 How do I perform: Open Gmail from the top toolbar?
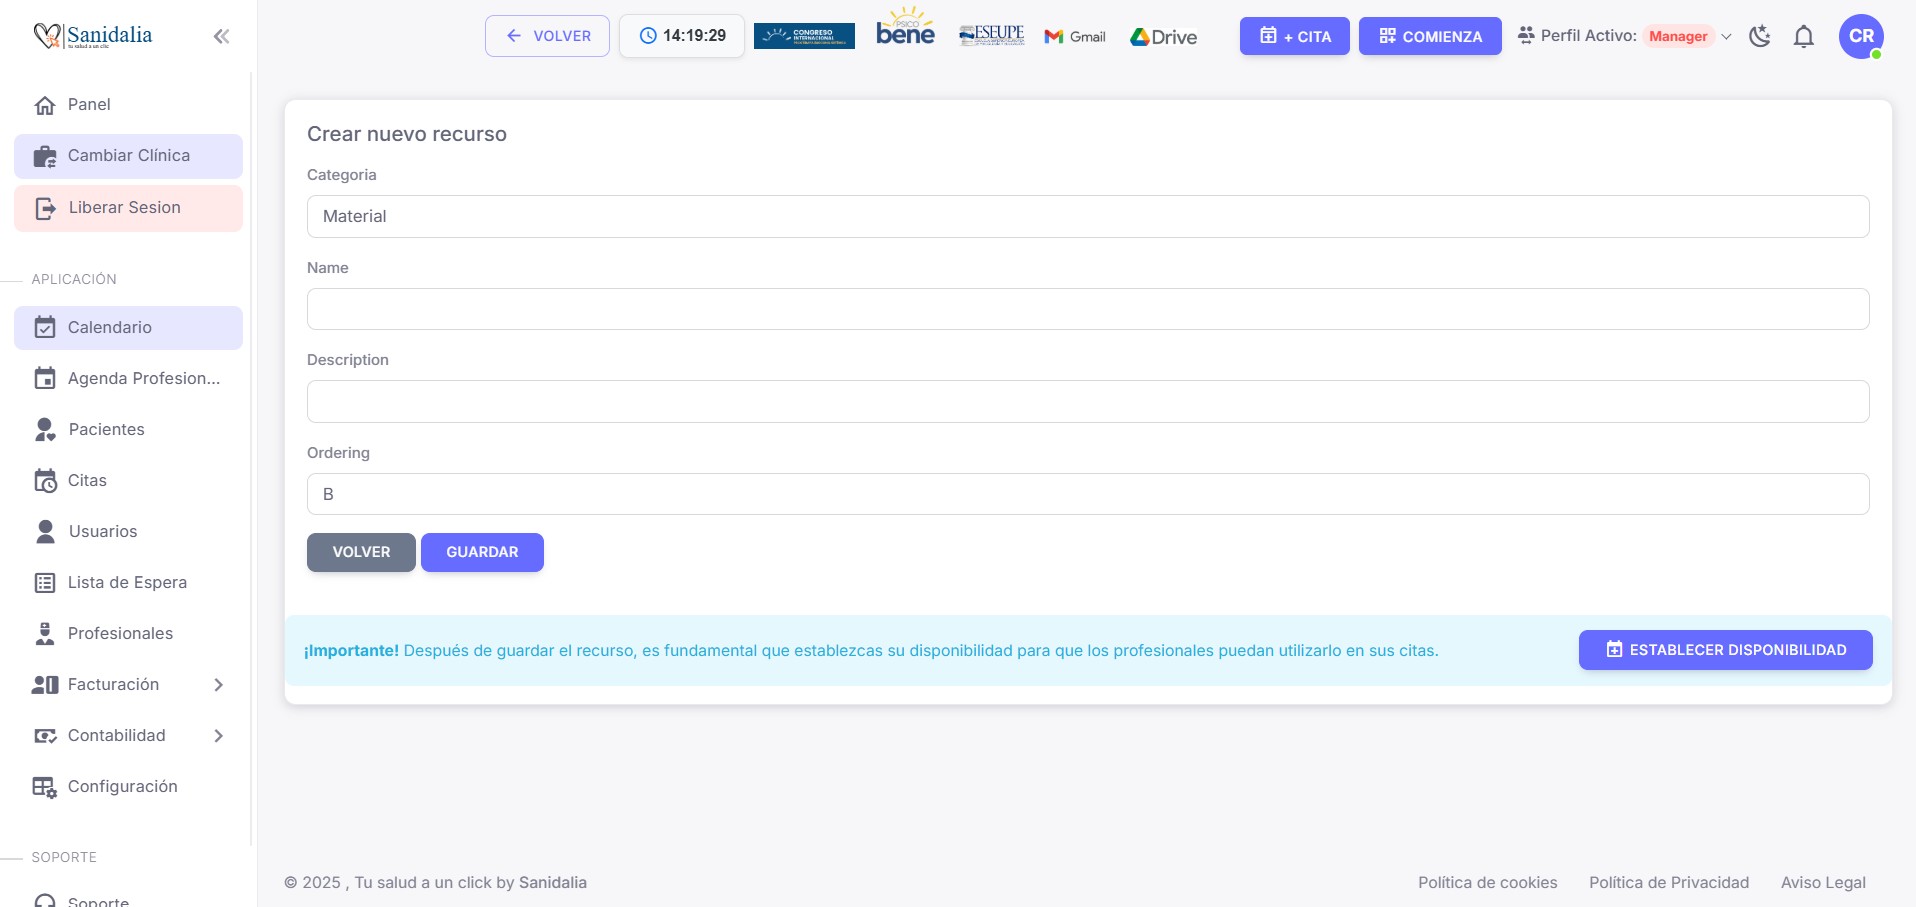(x=1075, y=36)
